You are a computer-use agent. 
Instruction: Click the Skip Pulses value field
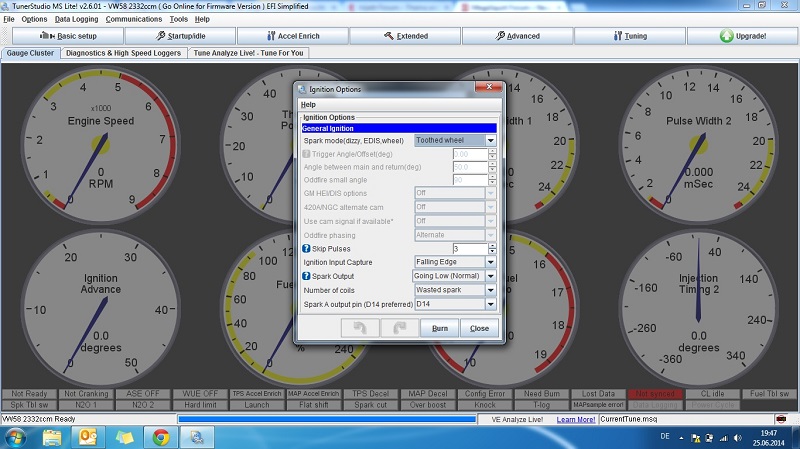tap(469, 248)
